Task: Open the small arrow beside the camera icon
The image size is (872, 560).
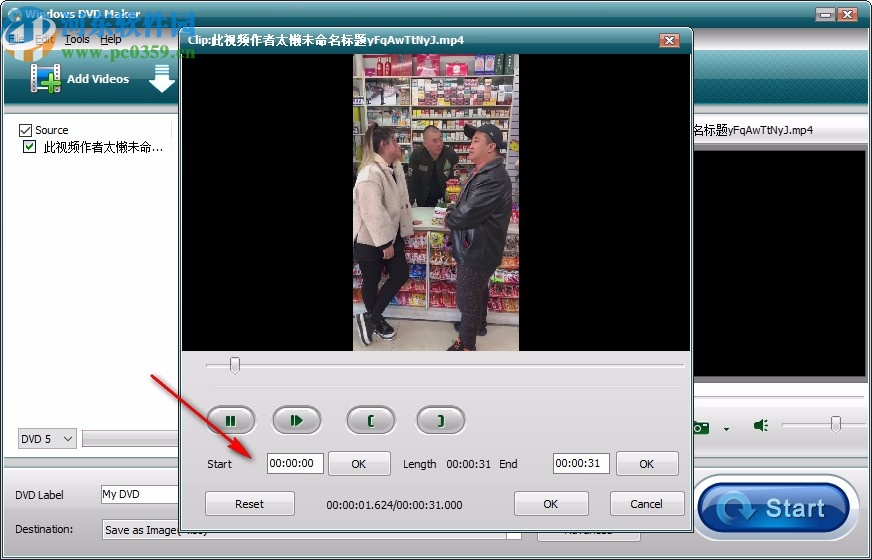Action: point(726,429)
